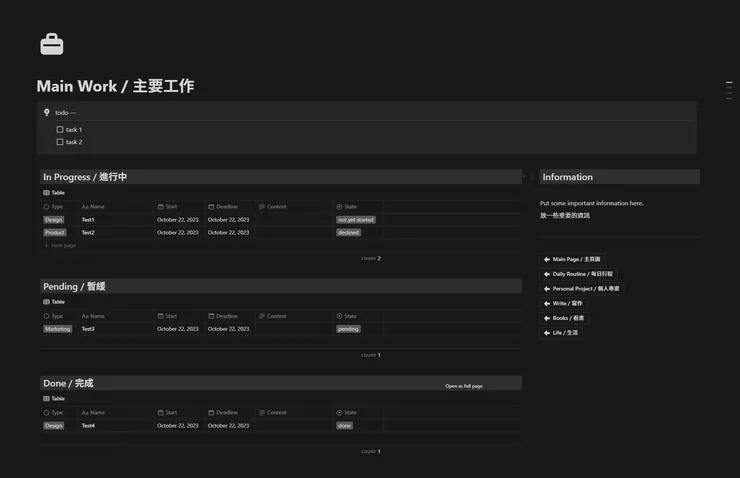
Task: Open the Test1 page
Action: (88, 220)
